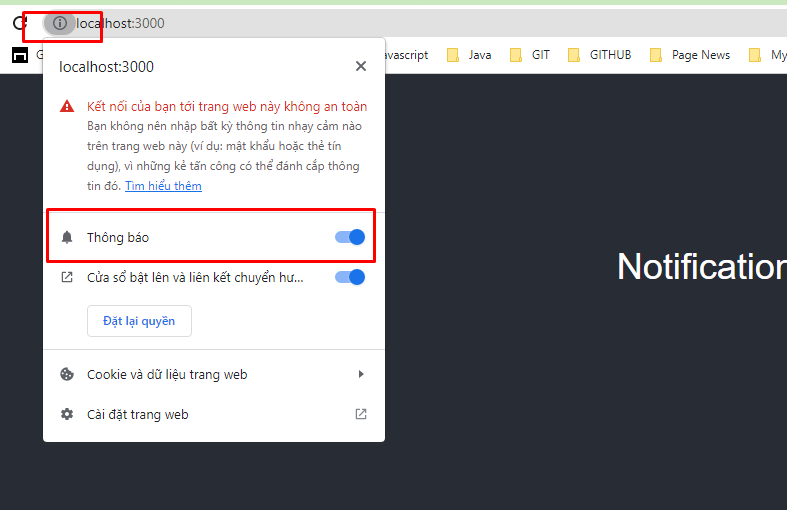
Task: Reload the page with refresh icon
Action: pyautogui.click(x=20, y=23)
